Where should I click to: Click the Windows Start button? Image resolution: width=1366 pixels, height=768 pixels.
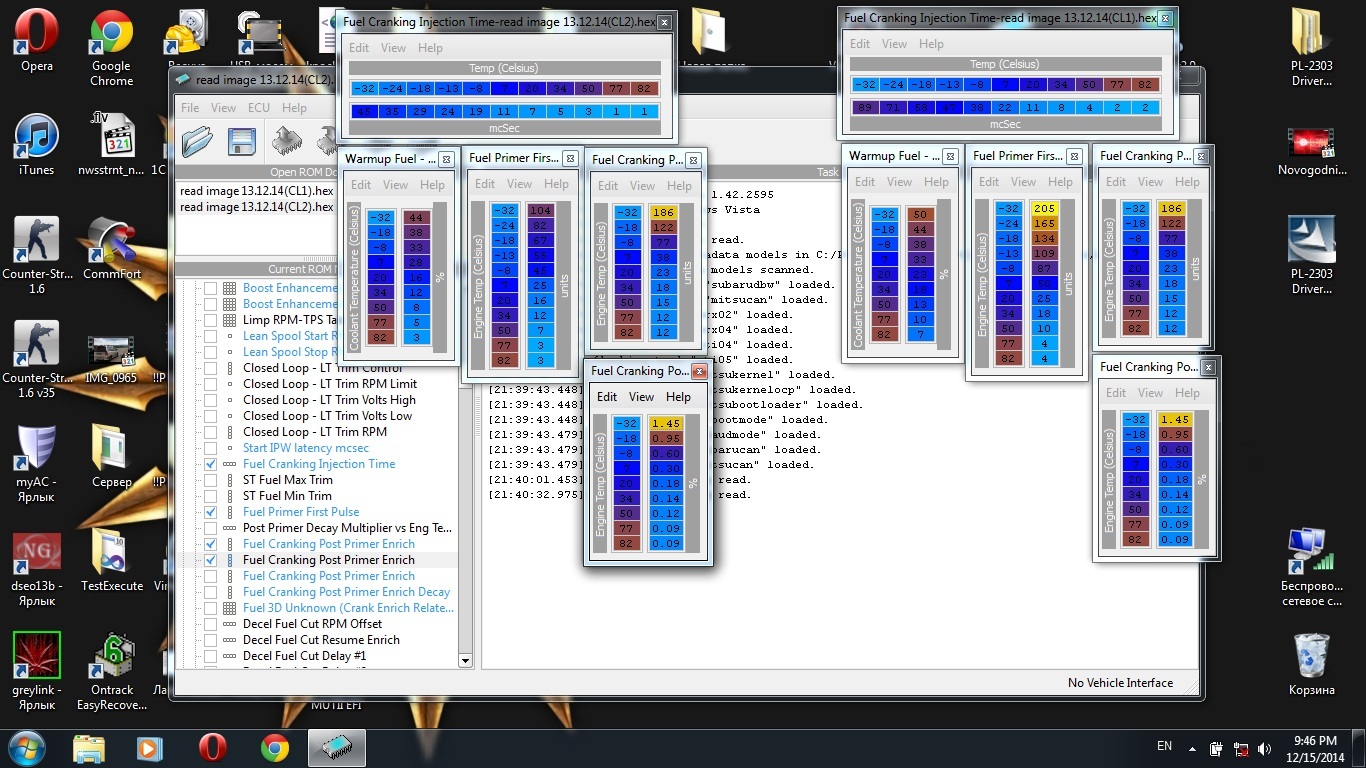pyautogui.click(x=26, y=748)
